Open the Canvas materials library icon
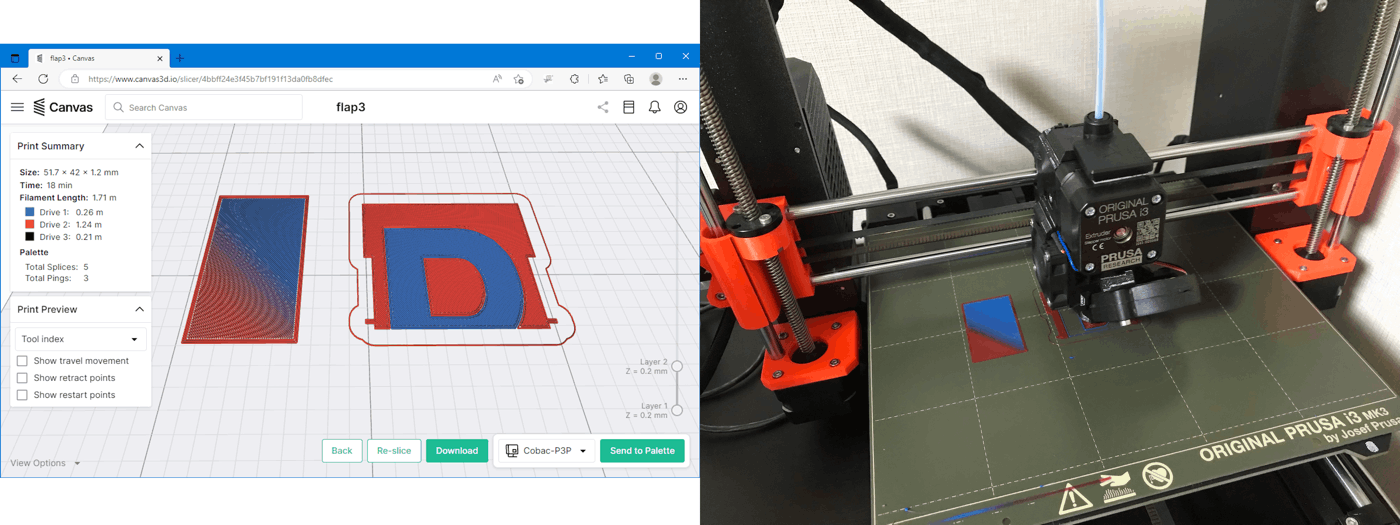1400x525 pixels. tap(629, 107)
